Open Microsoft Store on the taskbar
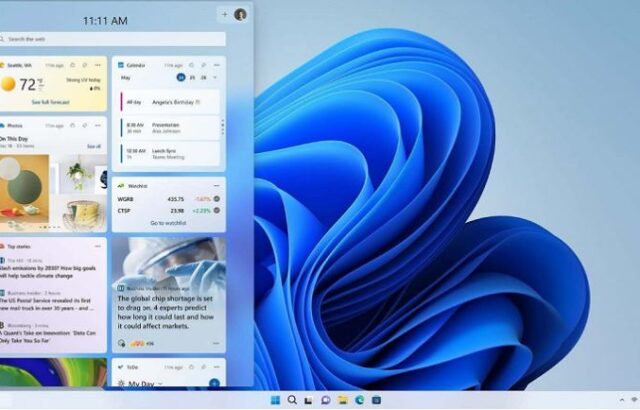 376,400
